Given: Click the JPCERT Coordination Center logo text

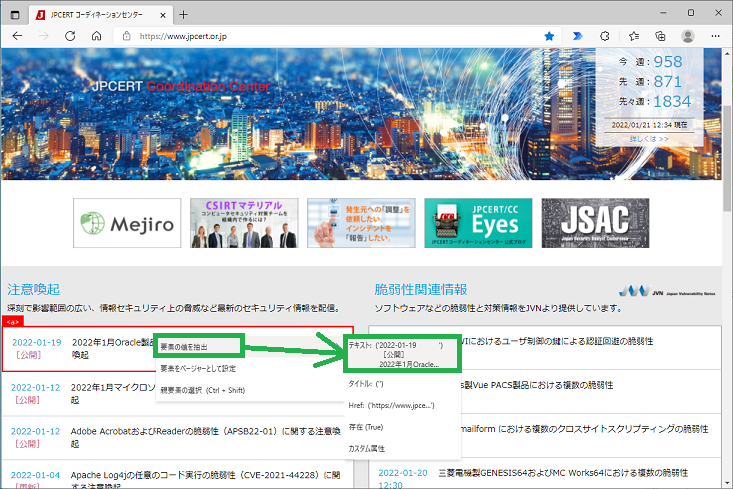Looking at the screenshot, I should pos(181,86).
